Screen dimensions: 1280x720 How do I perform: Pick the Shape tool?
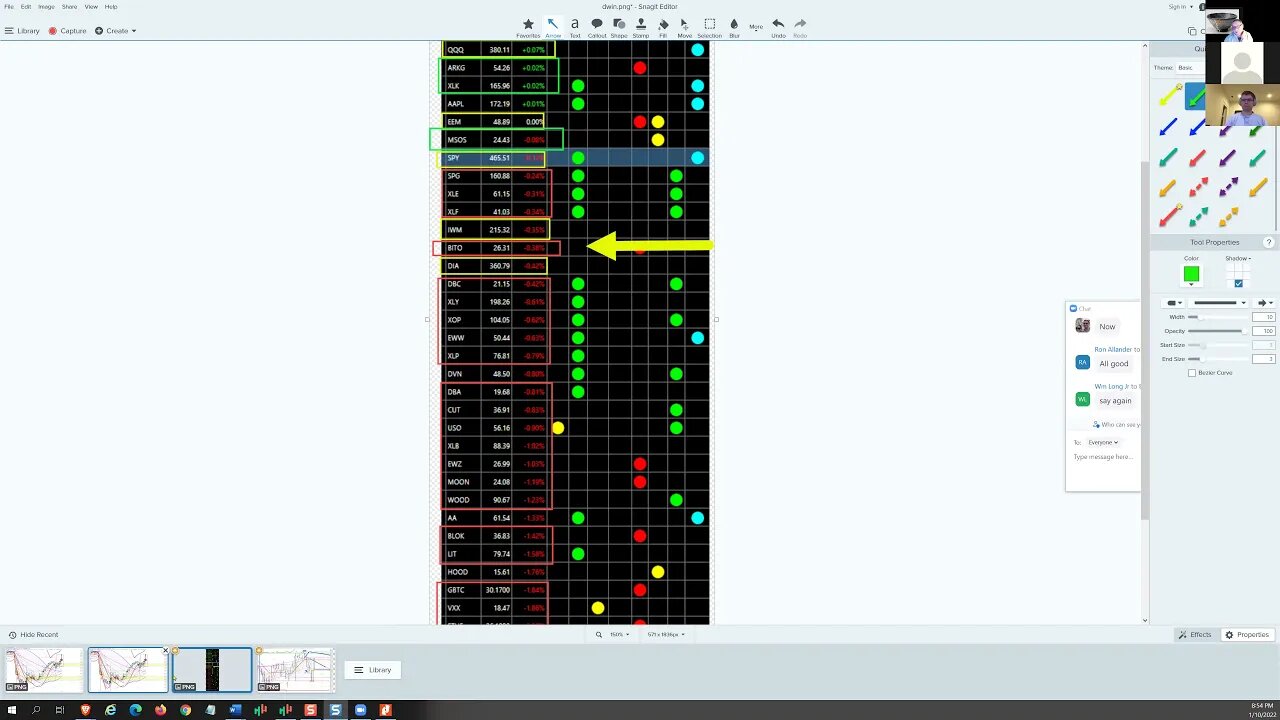tap(619, 27)
